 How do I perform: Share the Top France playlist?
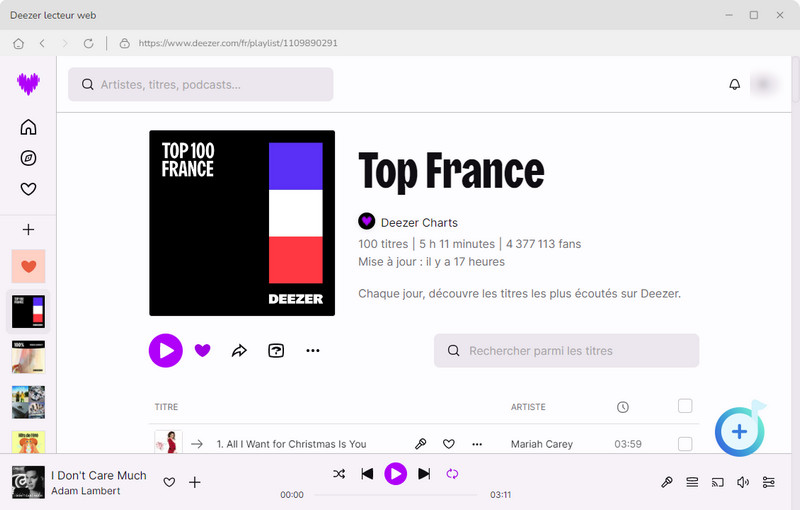[239, 350]
